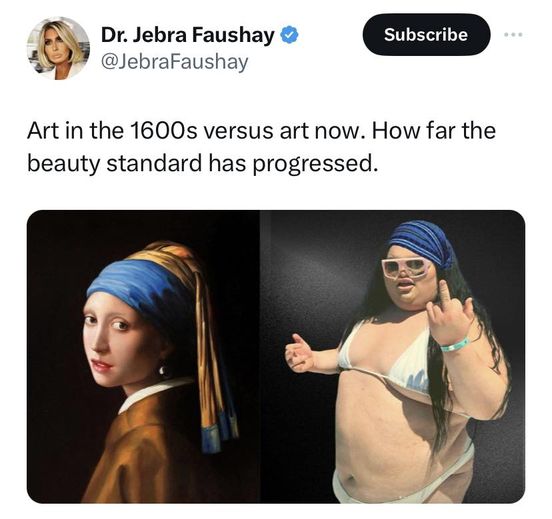Image resolution: width=552 pixels, height=519 pixels.
Task: Click the pink sunglasses in the right photo
Action: 407,268
